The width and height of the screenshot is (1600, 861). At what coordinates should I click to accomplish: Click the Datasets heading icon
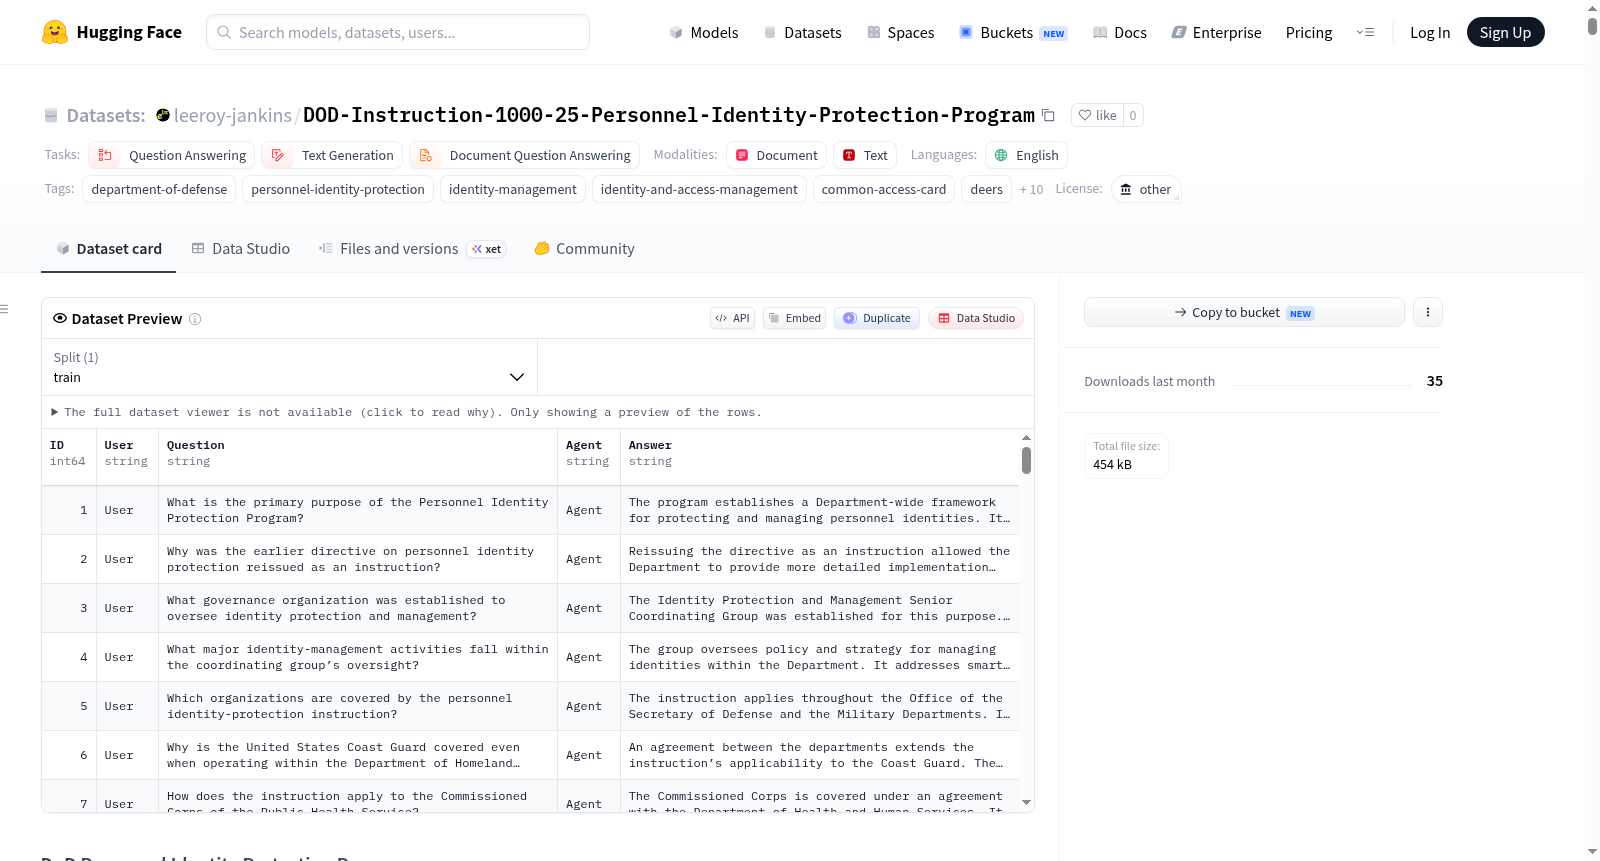coord(51,115)
